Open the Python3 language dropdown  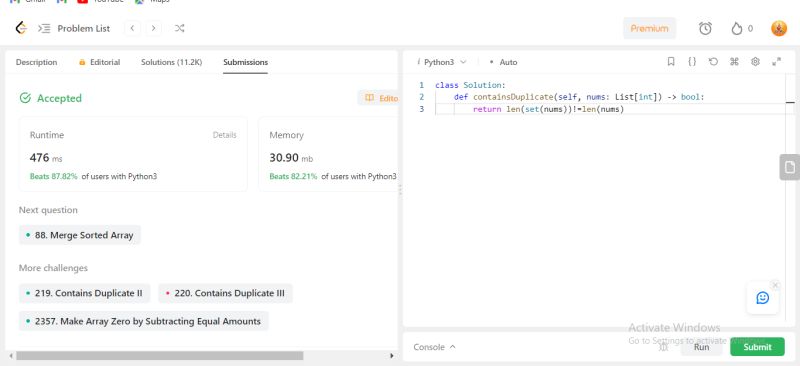pyautogui.click(x=442, y=62)
